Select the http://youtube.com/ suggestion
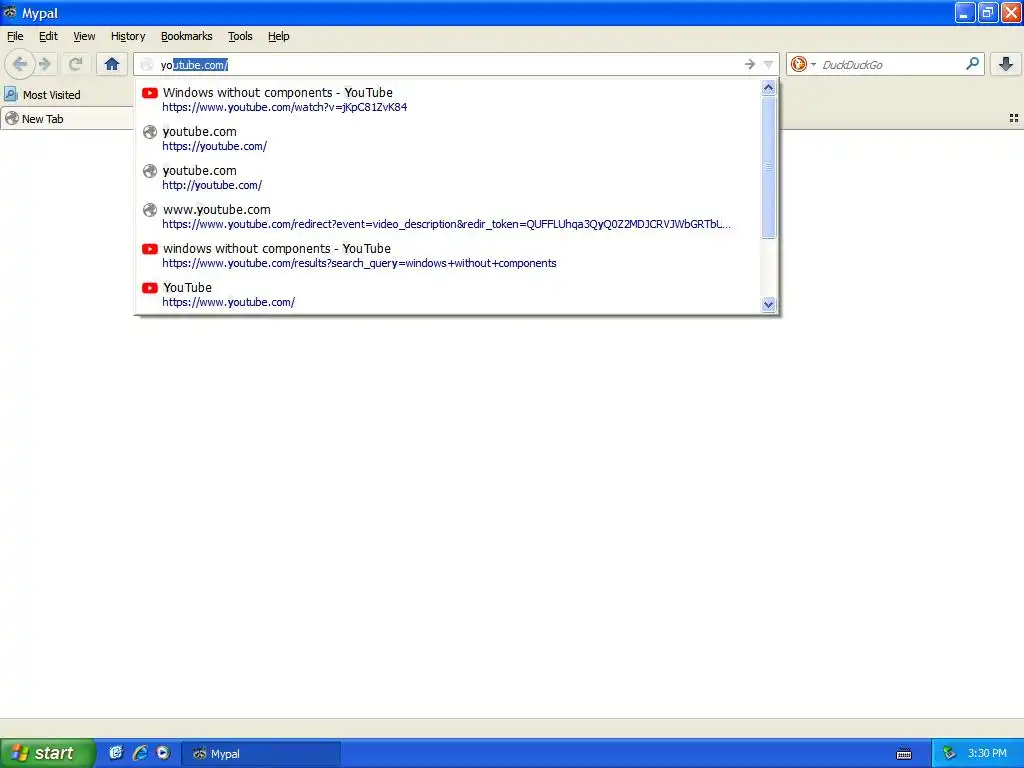The height and width of the screenshot is (768, 1024). pos(448,178)
